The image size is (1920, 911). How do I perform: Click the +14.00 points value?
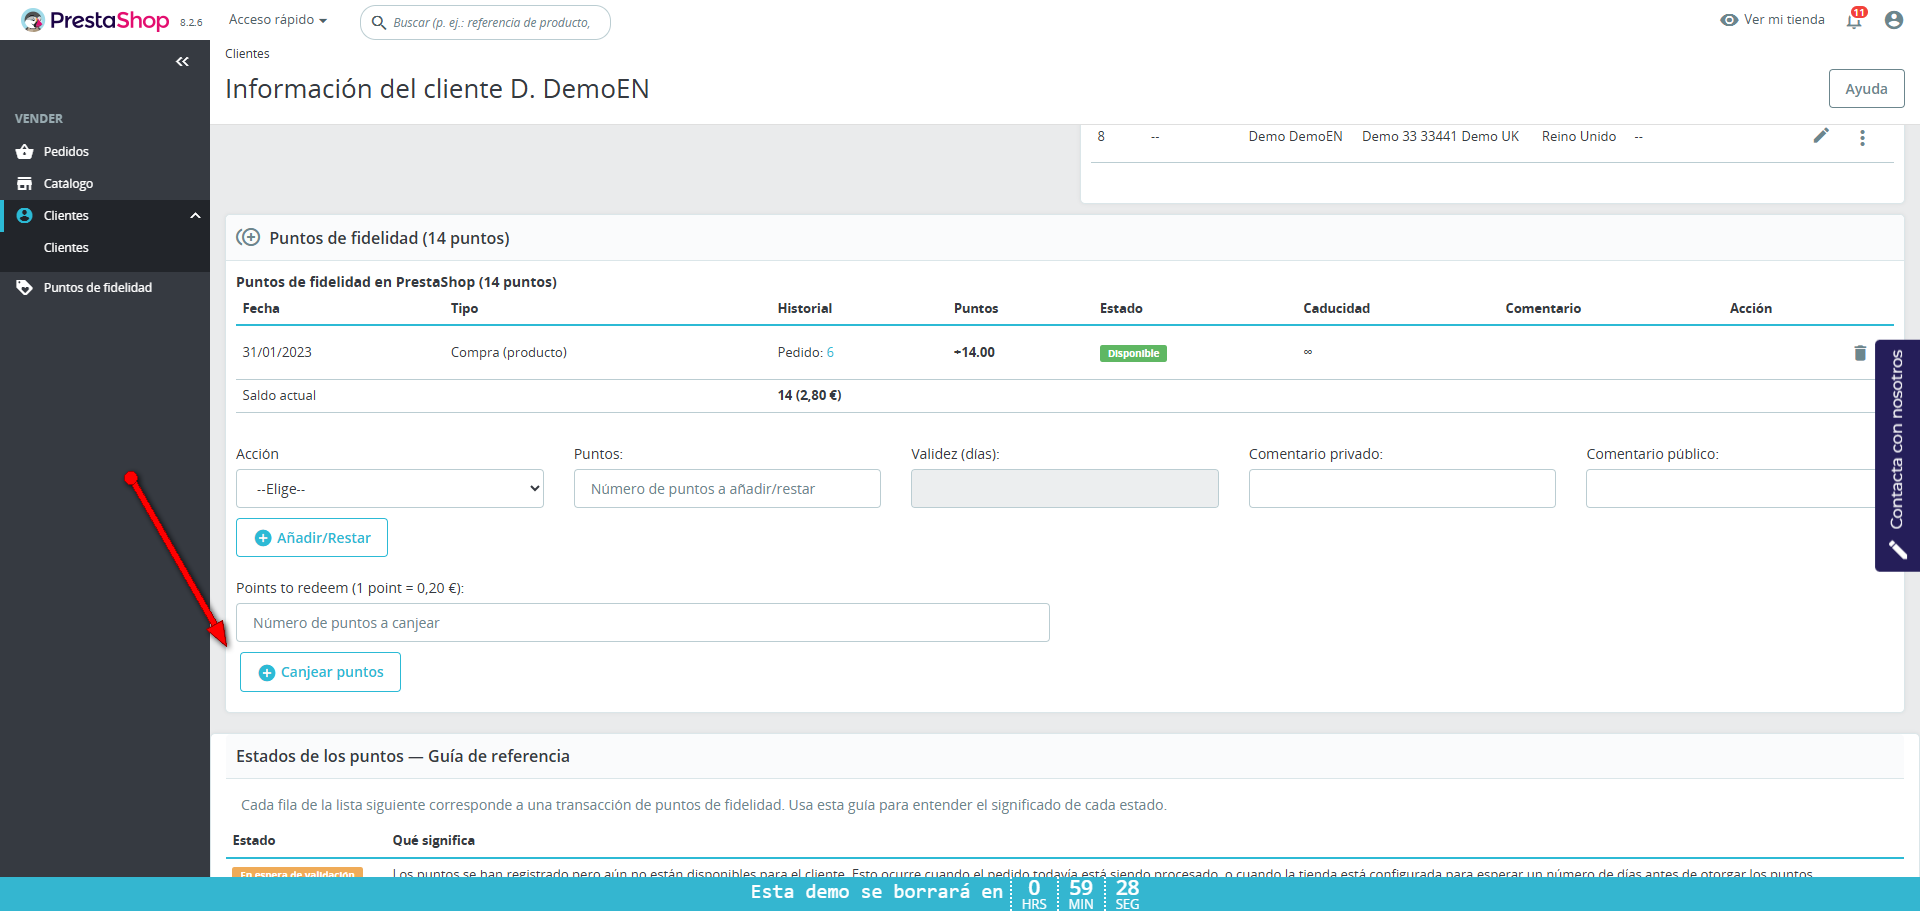click(974, 352)
